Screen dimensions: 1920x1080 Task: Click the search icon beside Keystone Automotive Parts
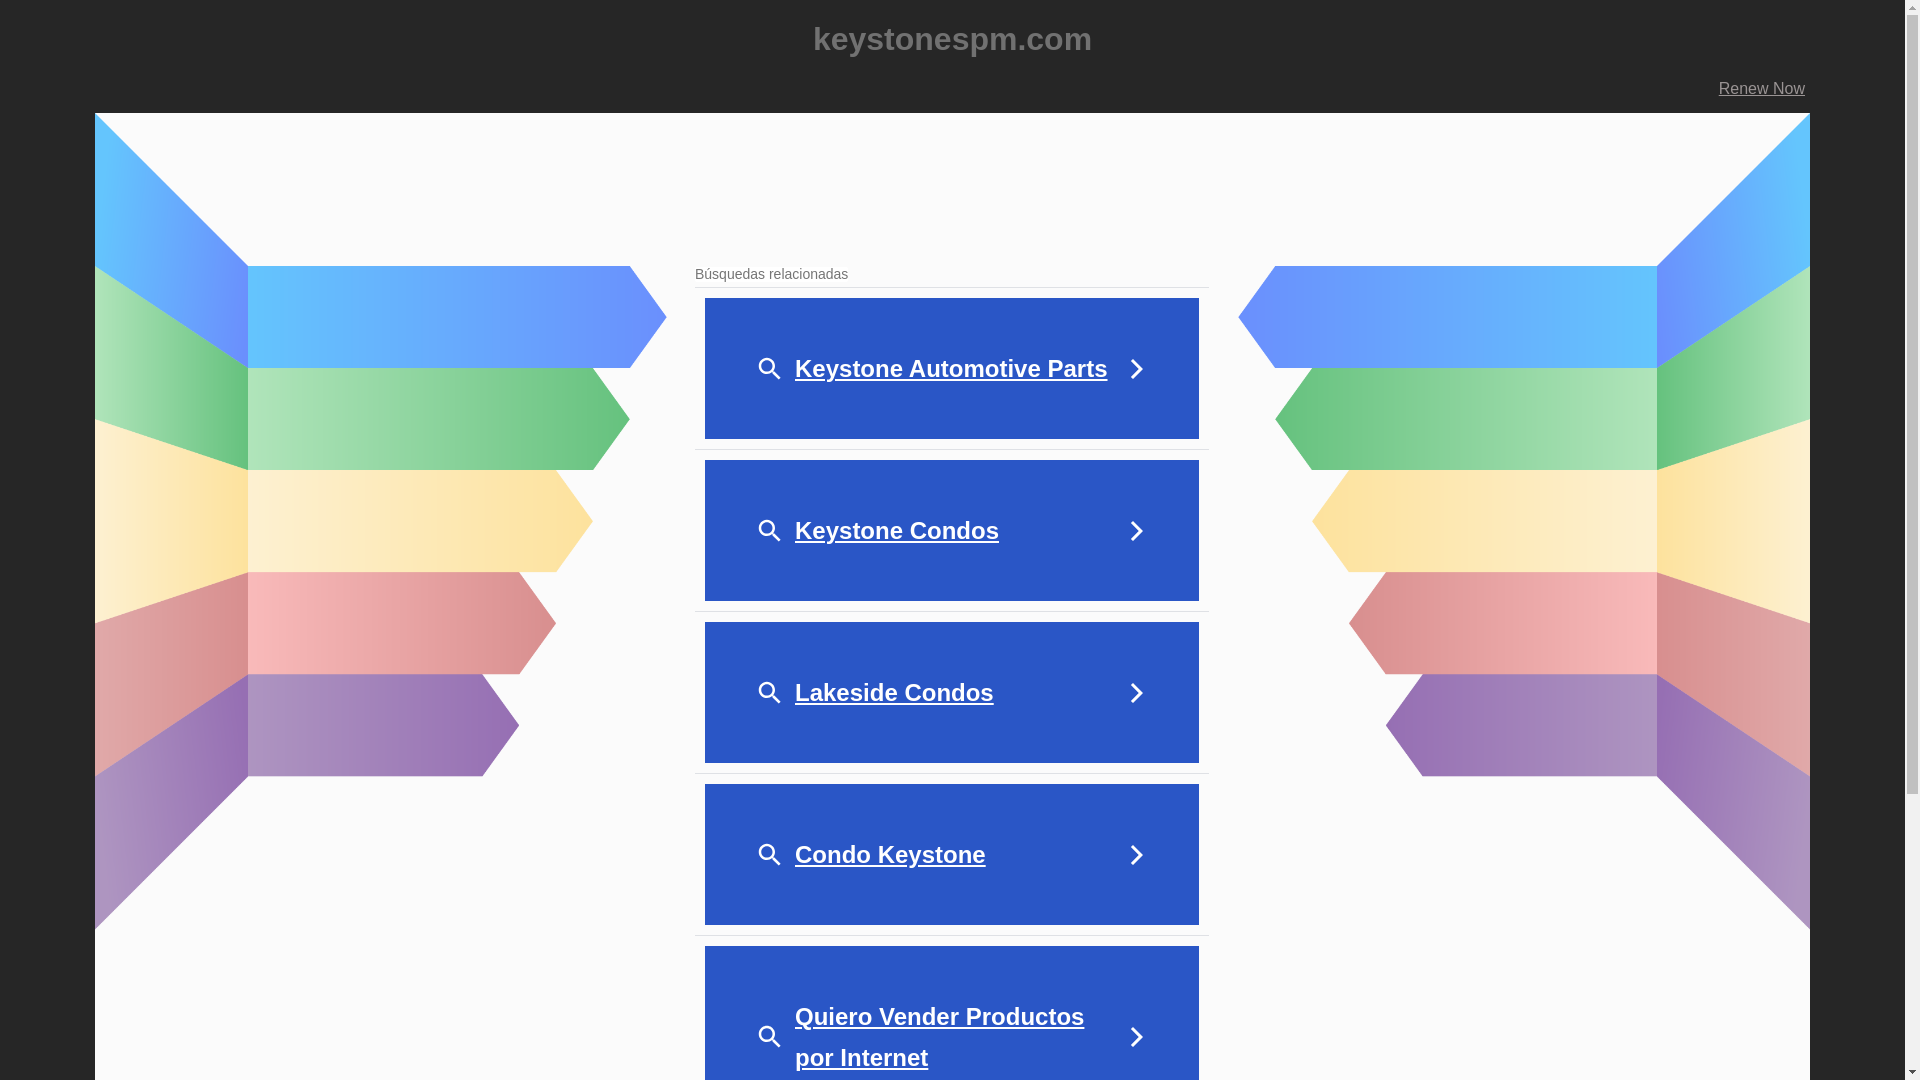point(769,369)
